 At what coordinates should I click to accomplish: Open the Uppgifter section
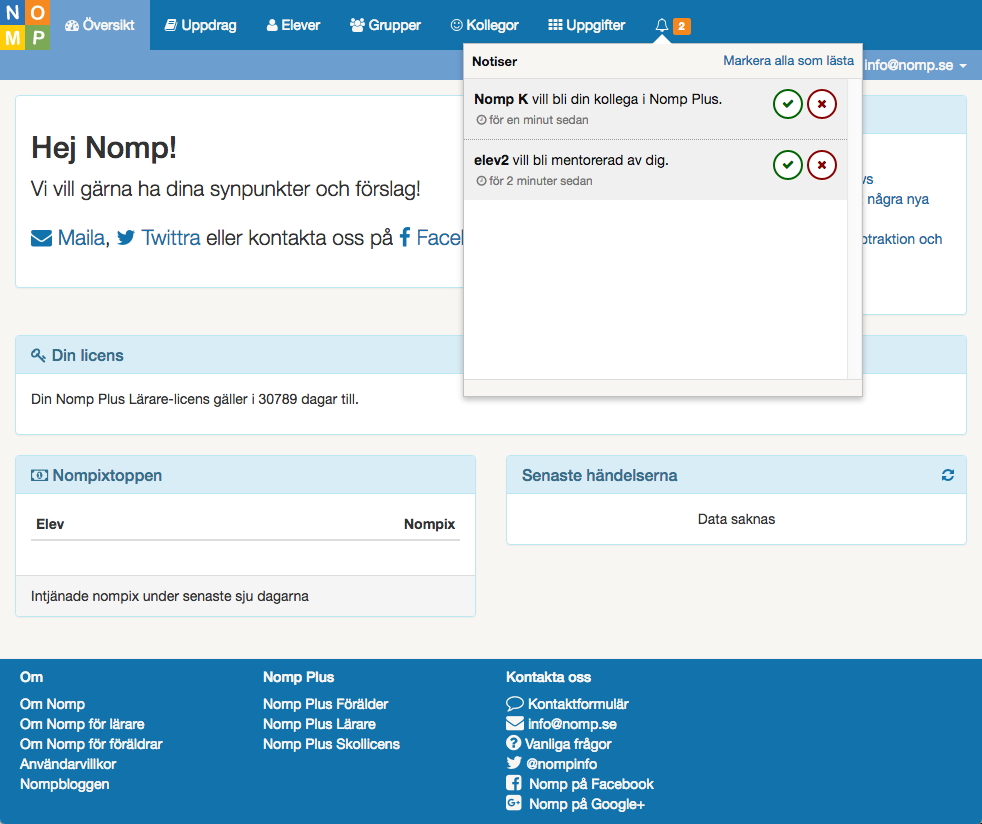click(586, 25)
